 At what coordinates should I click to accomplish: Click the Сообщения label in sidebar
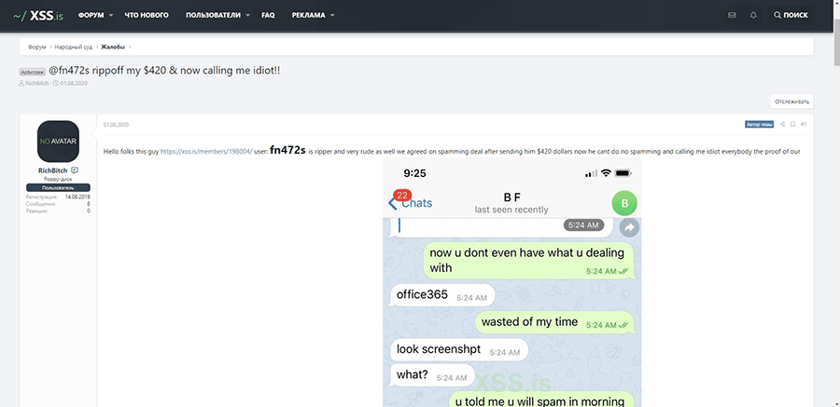tap(39, 204)
